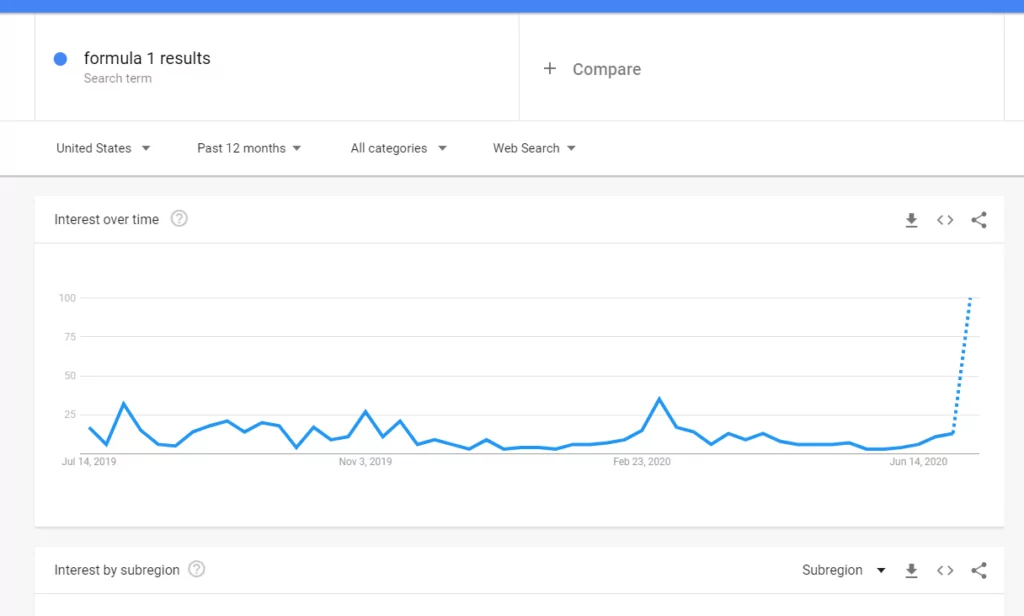Click the Jul 14, 2019 axis label
This screenshot has width=1024, height=616.
click(x=87, y=461)
